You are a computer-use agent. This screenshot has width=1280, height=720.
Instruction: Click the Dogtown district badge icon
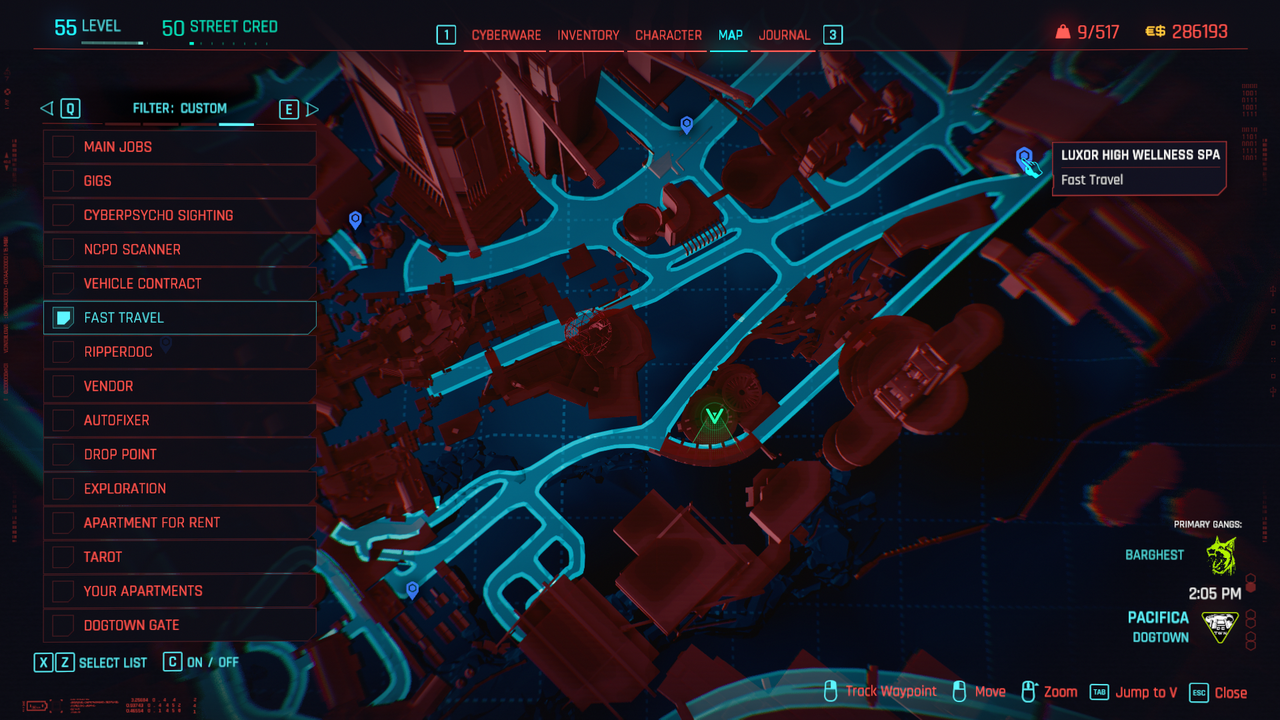[1219, 626]
